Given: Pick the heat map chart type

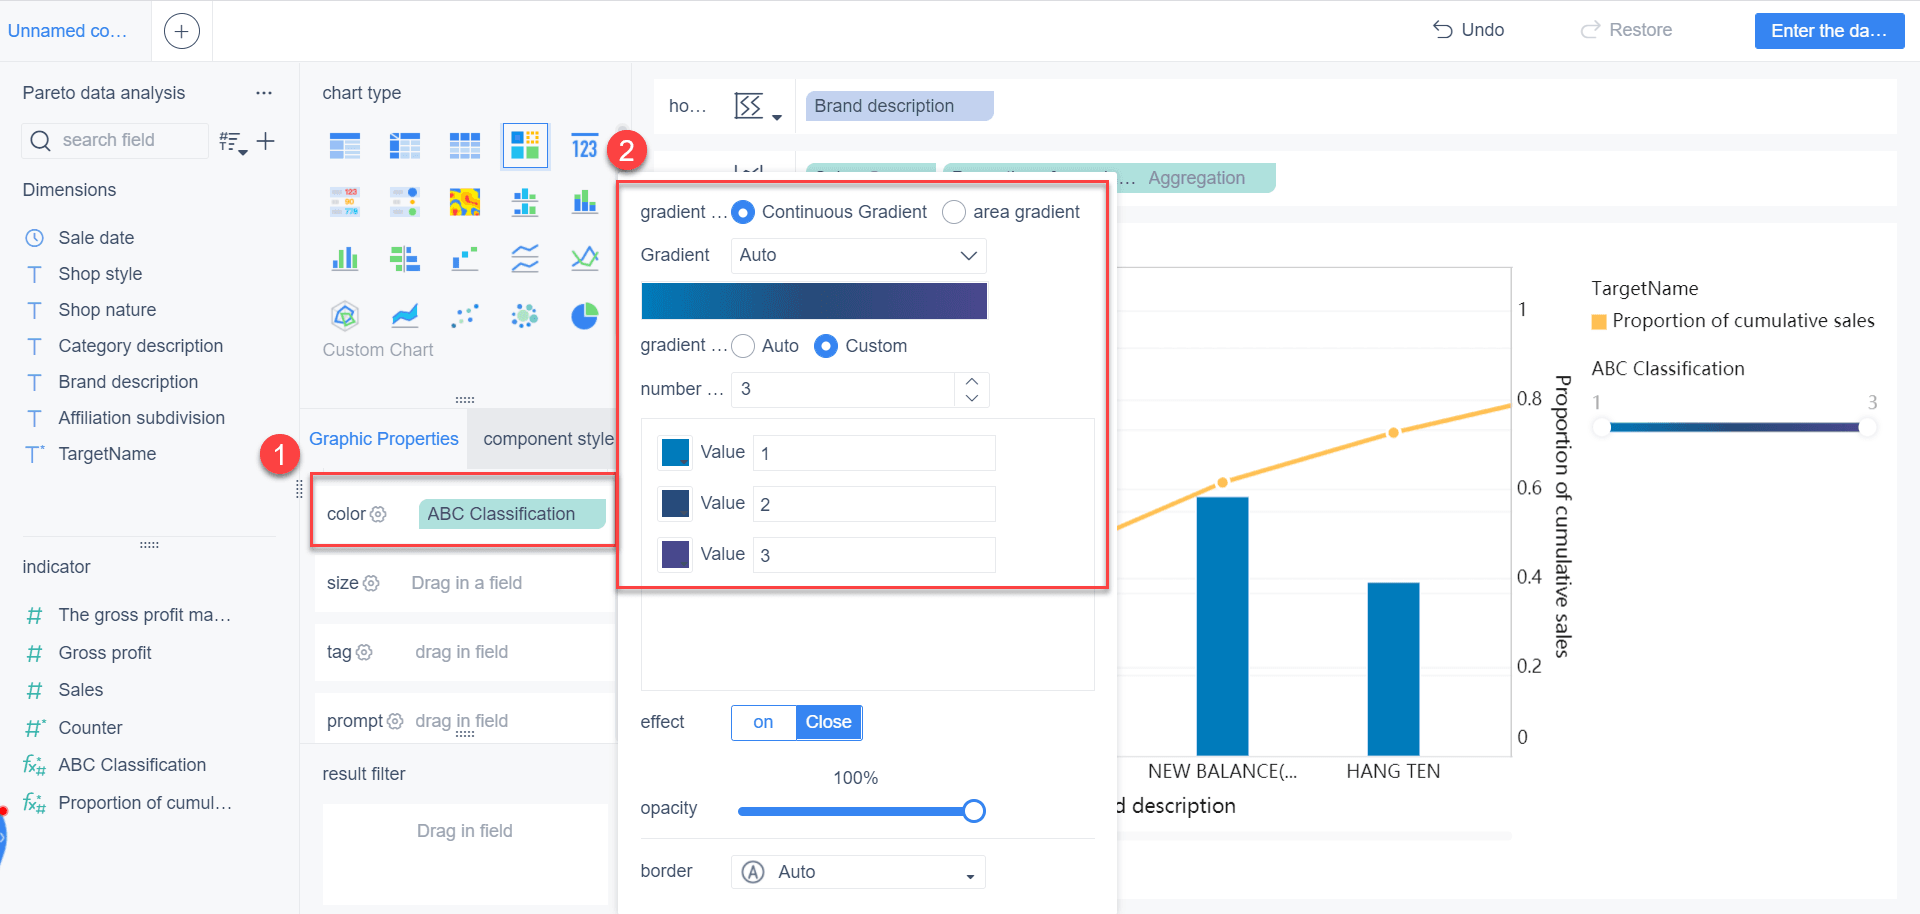Looking at the screenshot, I should click(465, 202).
